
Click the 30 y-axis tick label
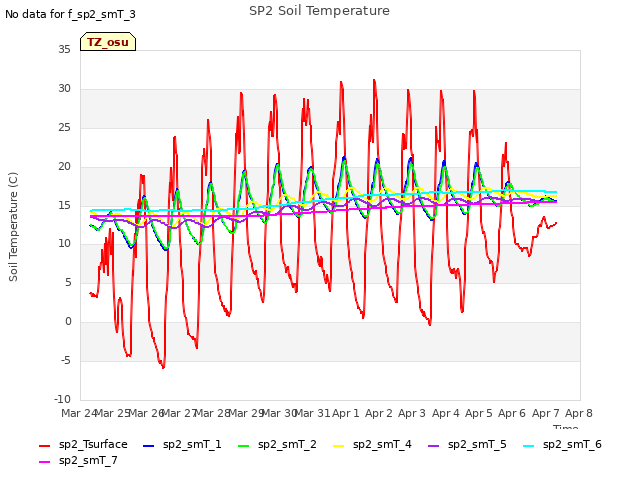click(x=64, y=88)
